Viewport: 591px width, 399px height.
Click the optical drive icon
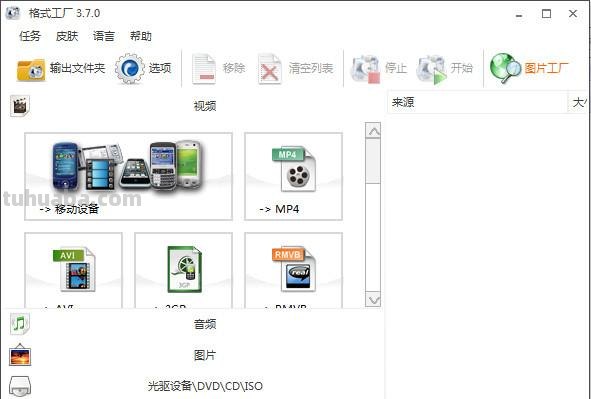[20, 387]
